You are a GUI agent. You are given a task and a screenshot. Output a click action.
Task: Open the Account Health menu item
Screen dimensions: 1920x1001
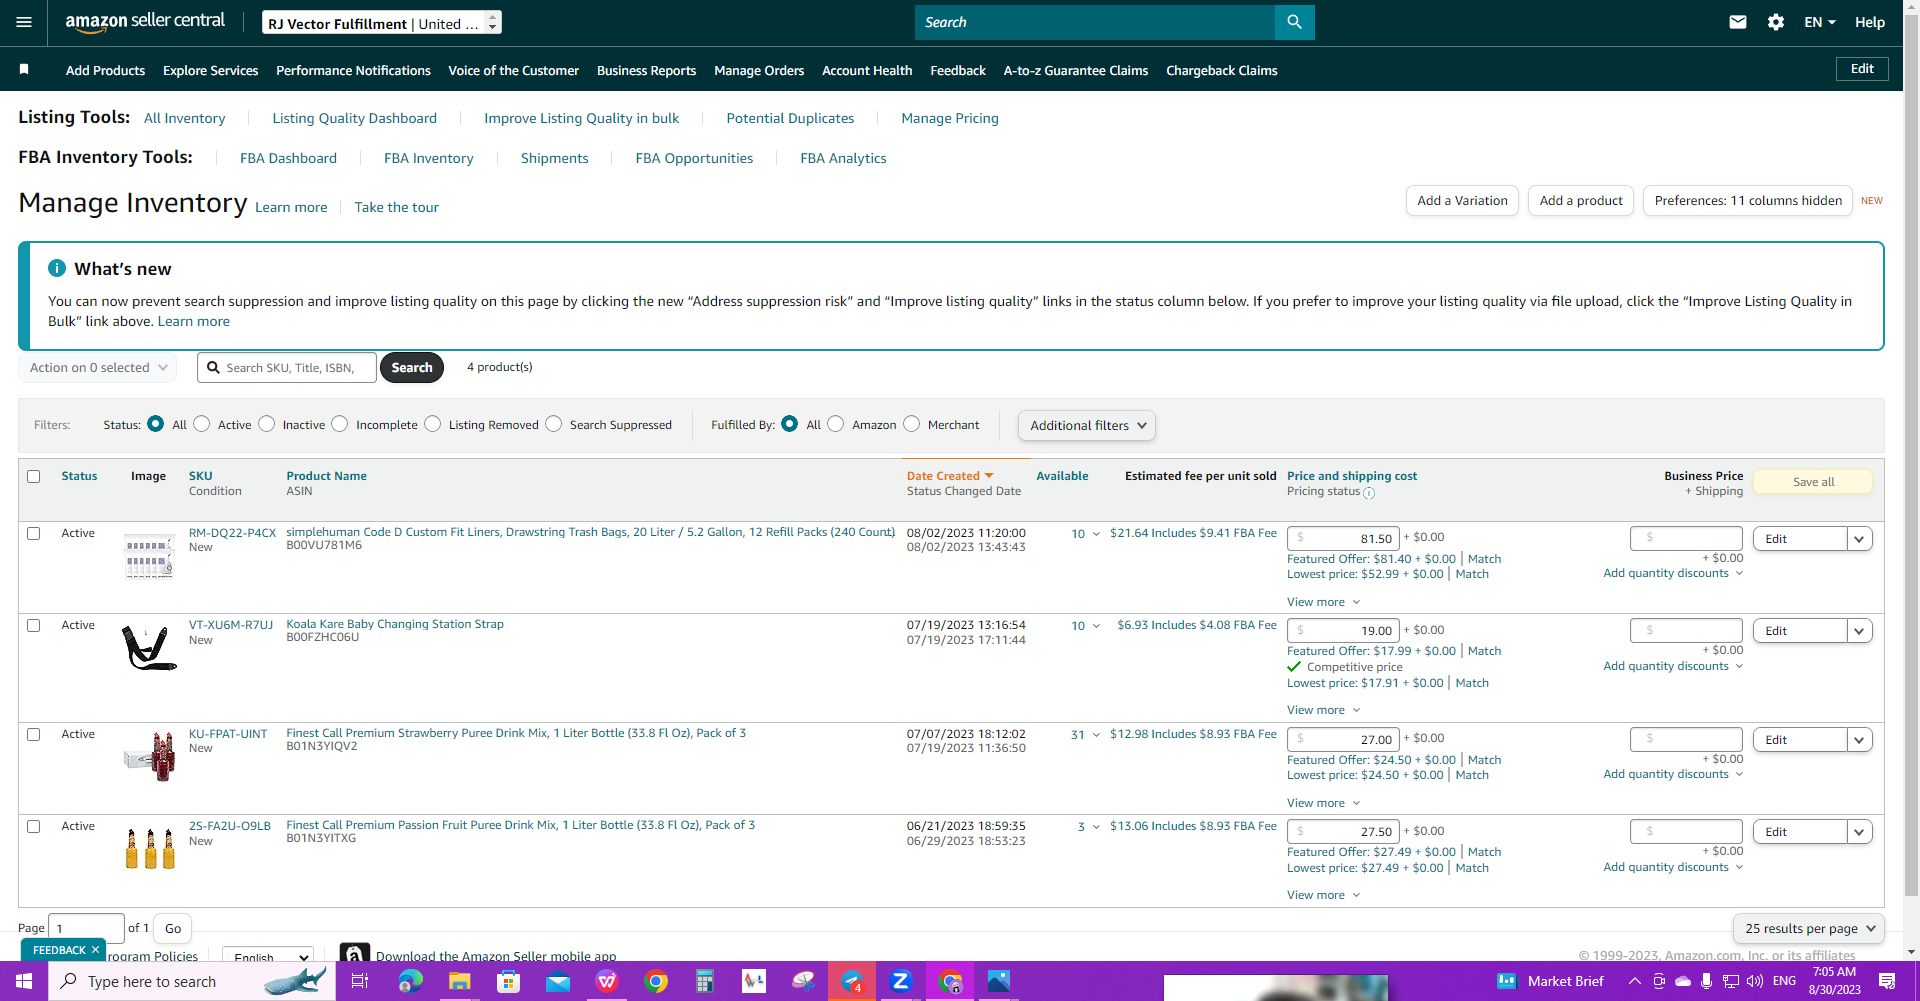click(x=867, y=70)
